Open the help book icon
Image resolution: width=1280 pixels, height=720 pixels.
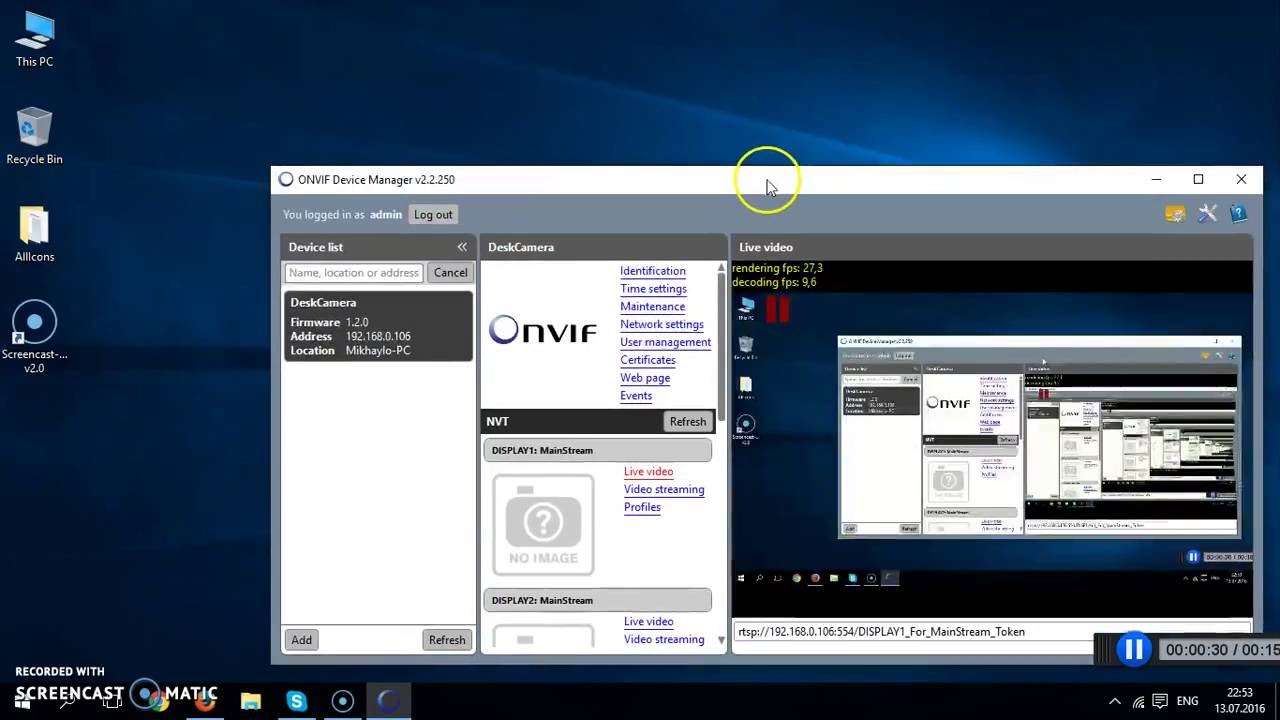1238,213
